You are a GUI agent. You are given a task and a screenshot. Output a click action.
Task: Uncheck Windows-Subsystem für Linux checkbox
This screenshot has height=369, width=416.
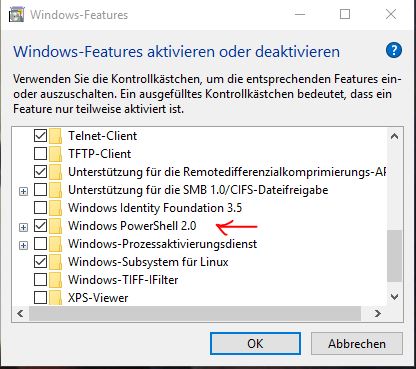(x=40, y=262)
